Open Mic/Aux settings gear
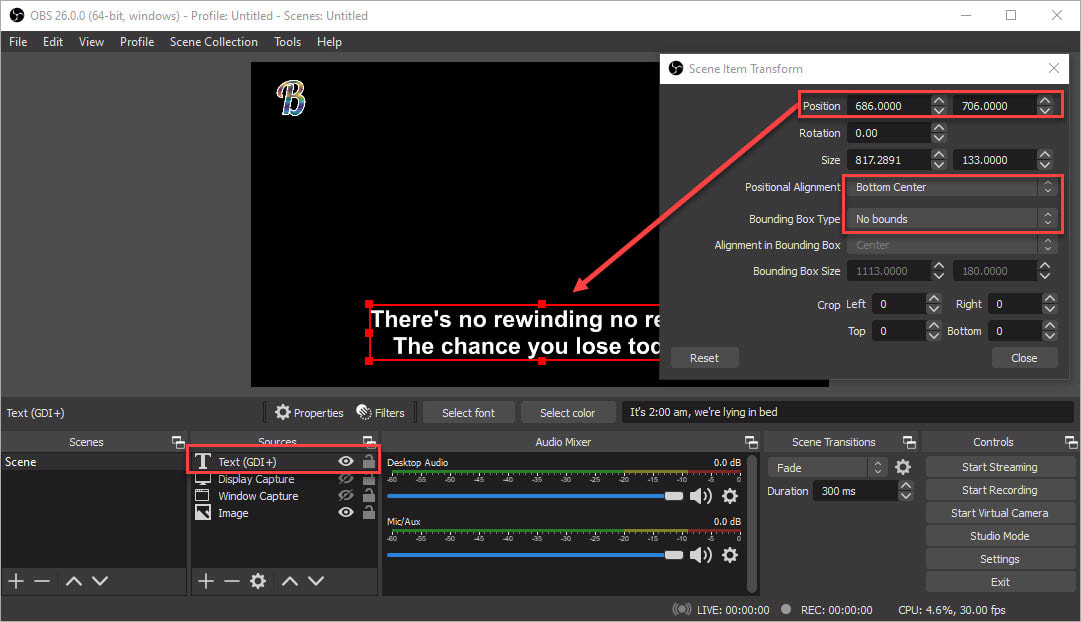The height and width of the screenshot is (622, 1081). coord(730,555)
